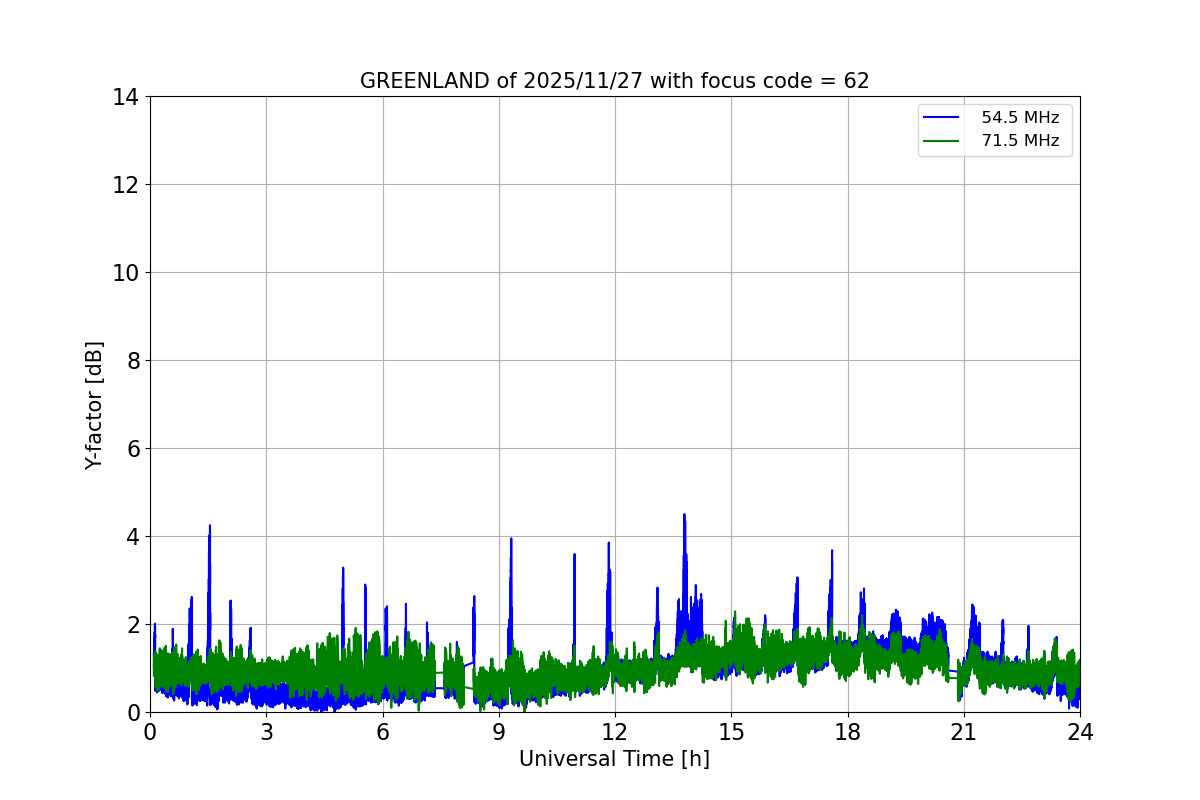The height and width of the screenshot is (800, 1200).
Task: Click y-axis tick label 10
Action: [126, 273]
